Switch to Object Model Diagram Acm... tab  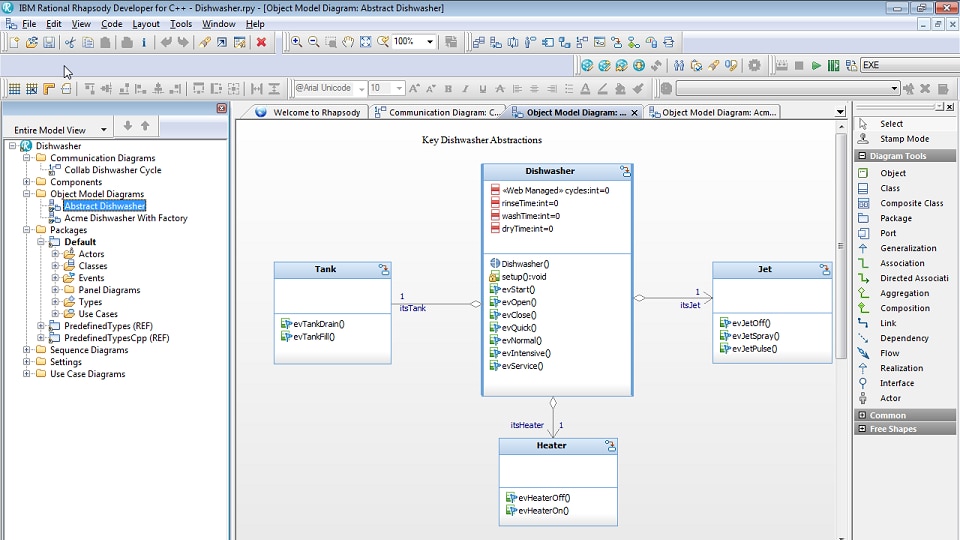[713, 113]
